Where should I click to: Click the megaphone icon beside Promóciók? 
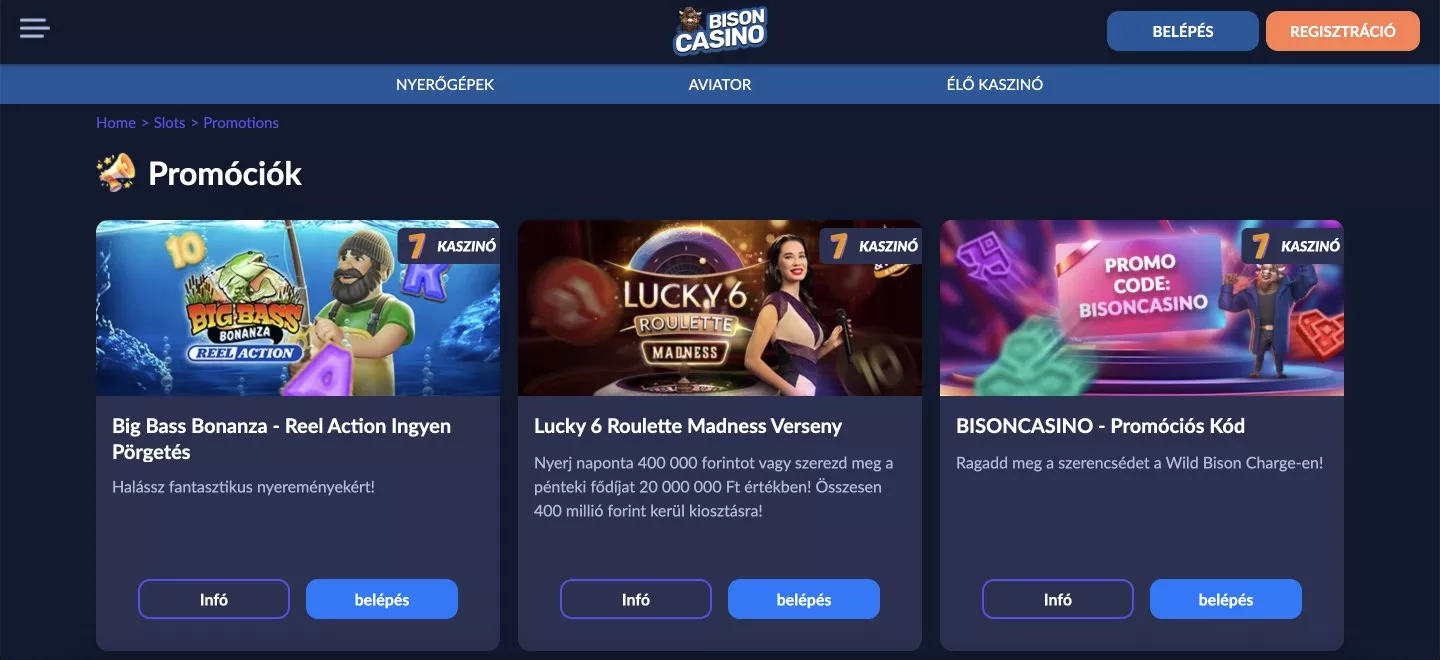click(x=116, y=173)
